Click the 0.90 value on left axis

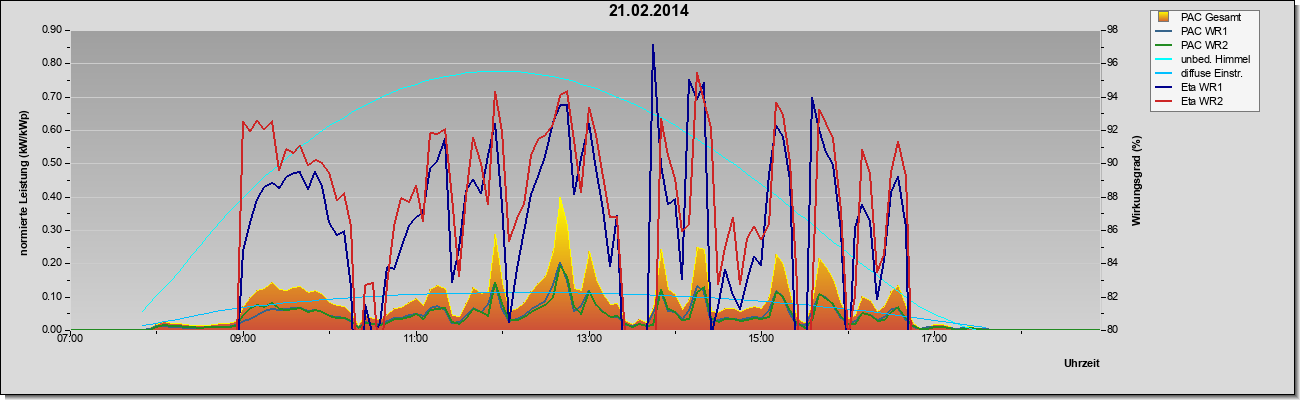coord(52,30)
